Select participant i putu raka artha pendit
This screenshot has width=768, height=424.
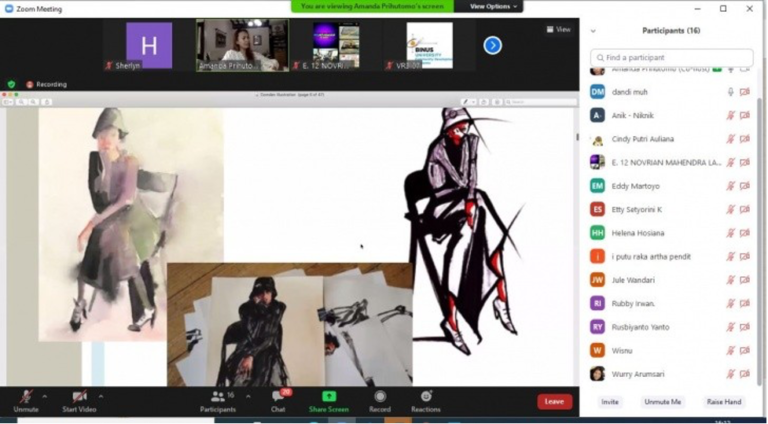click(671, 257)
